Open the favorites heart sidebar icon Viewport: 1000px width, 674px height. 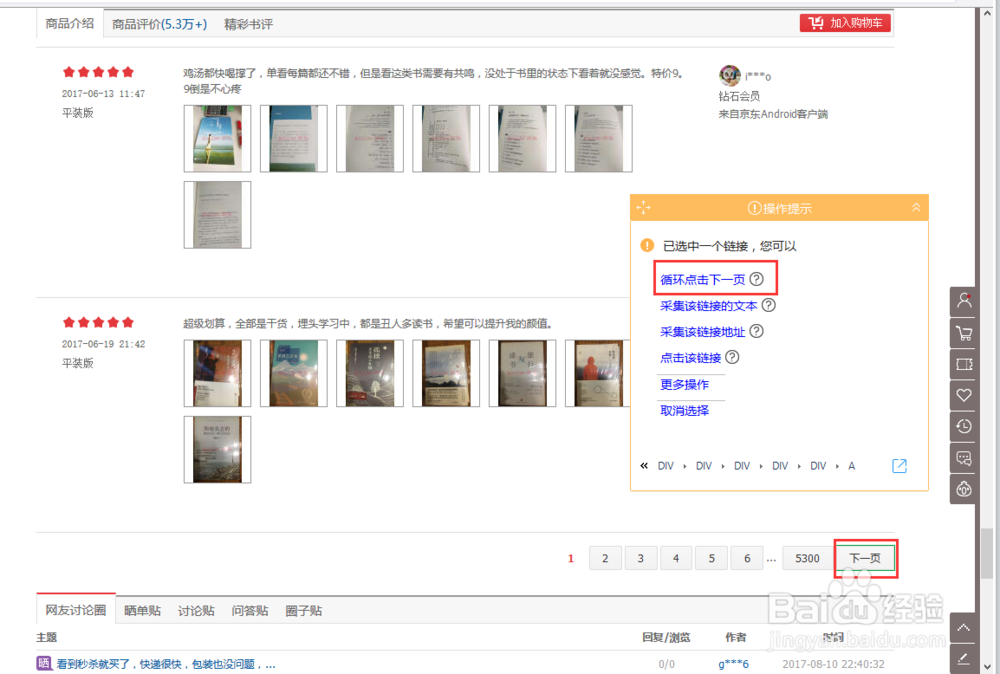[964, 395]
